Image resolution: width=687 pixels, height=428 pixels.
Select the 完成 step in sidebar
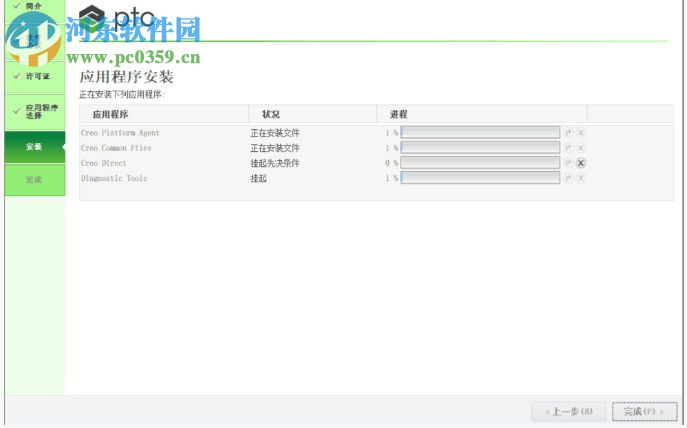pyautogui.click(x=35, y=180)
